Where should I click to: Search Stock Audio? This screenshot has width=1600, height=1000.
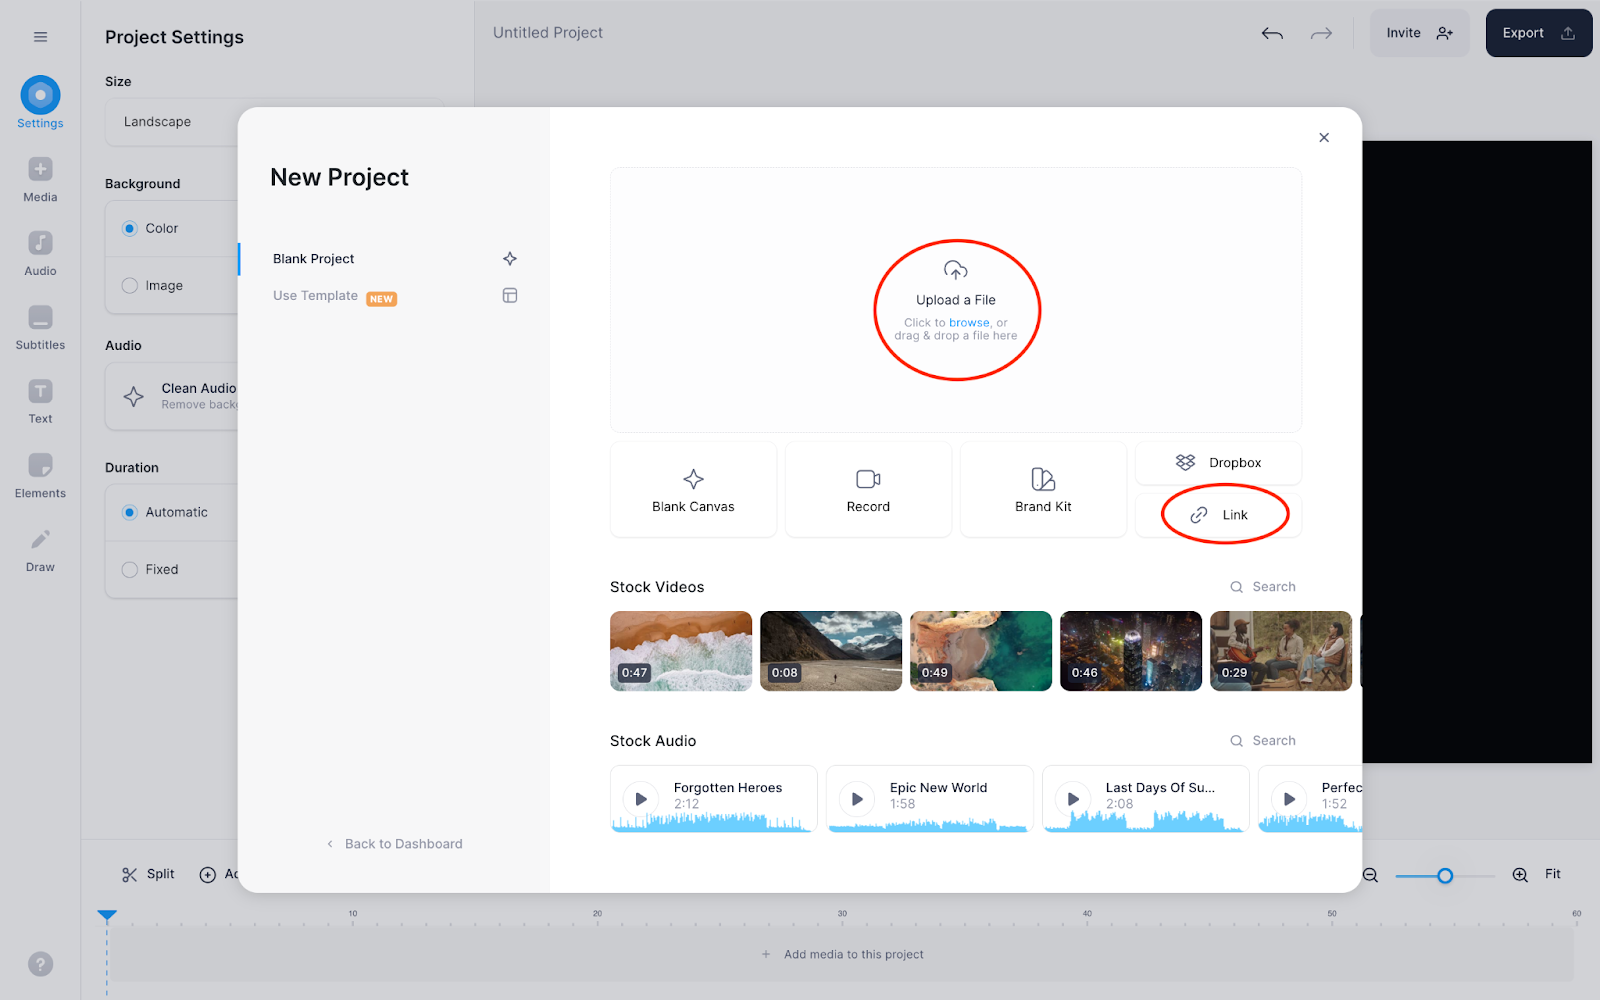click(1263, 741)
